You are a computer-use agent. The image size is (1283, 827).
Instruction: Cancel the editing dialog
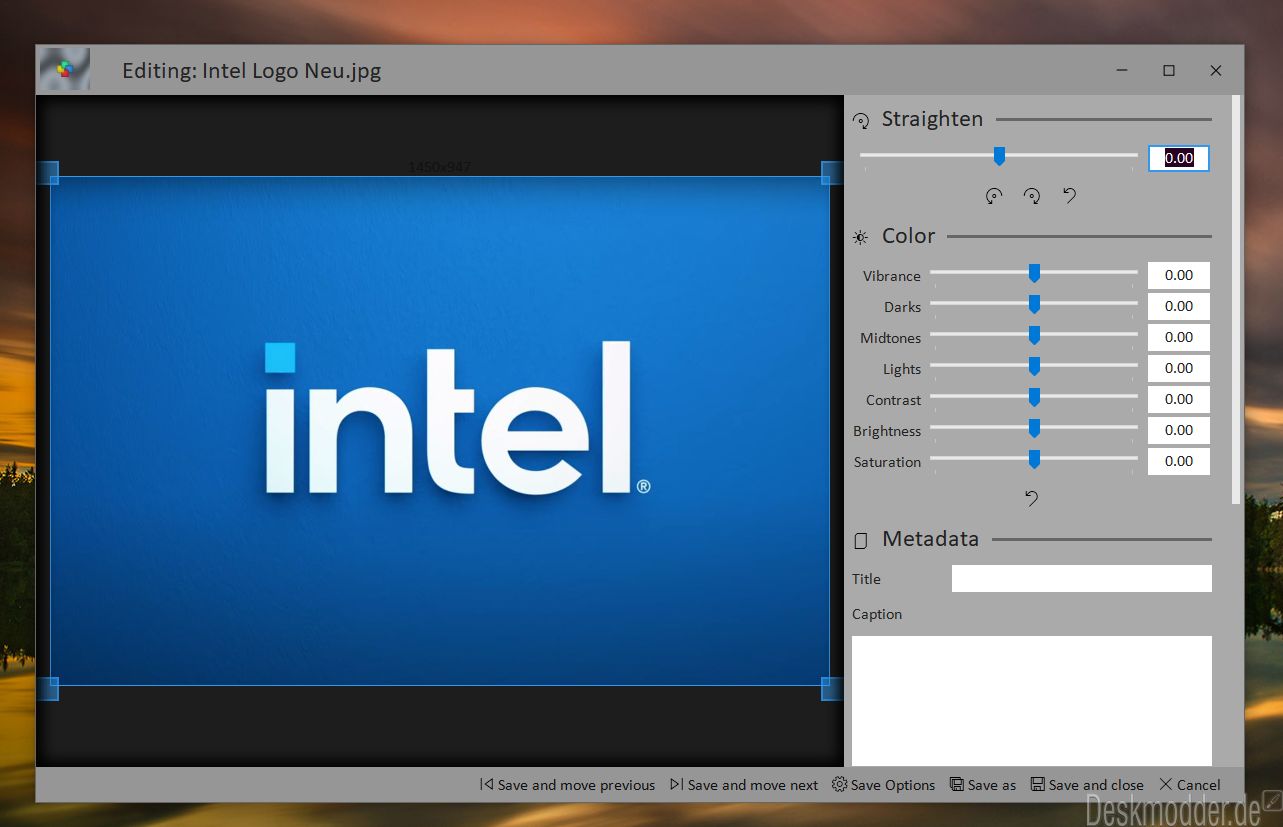click(x=1190, y=785)
